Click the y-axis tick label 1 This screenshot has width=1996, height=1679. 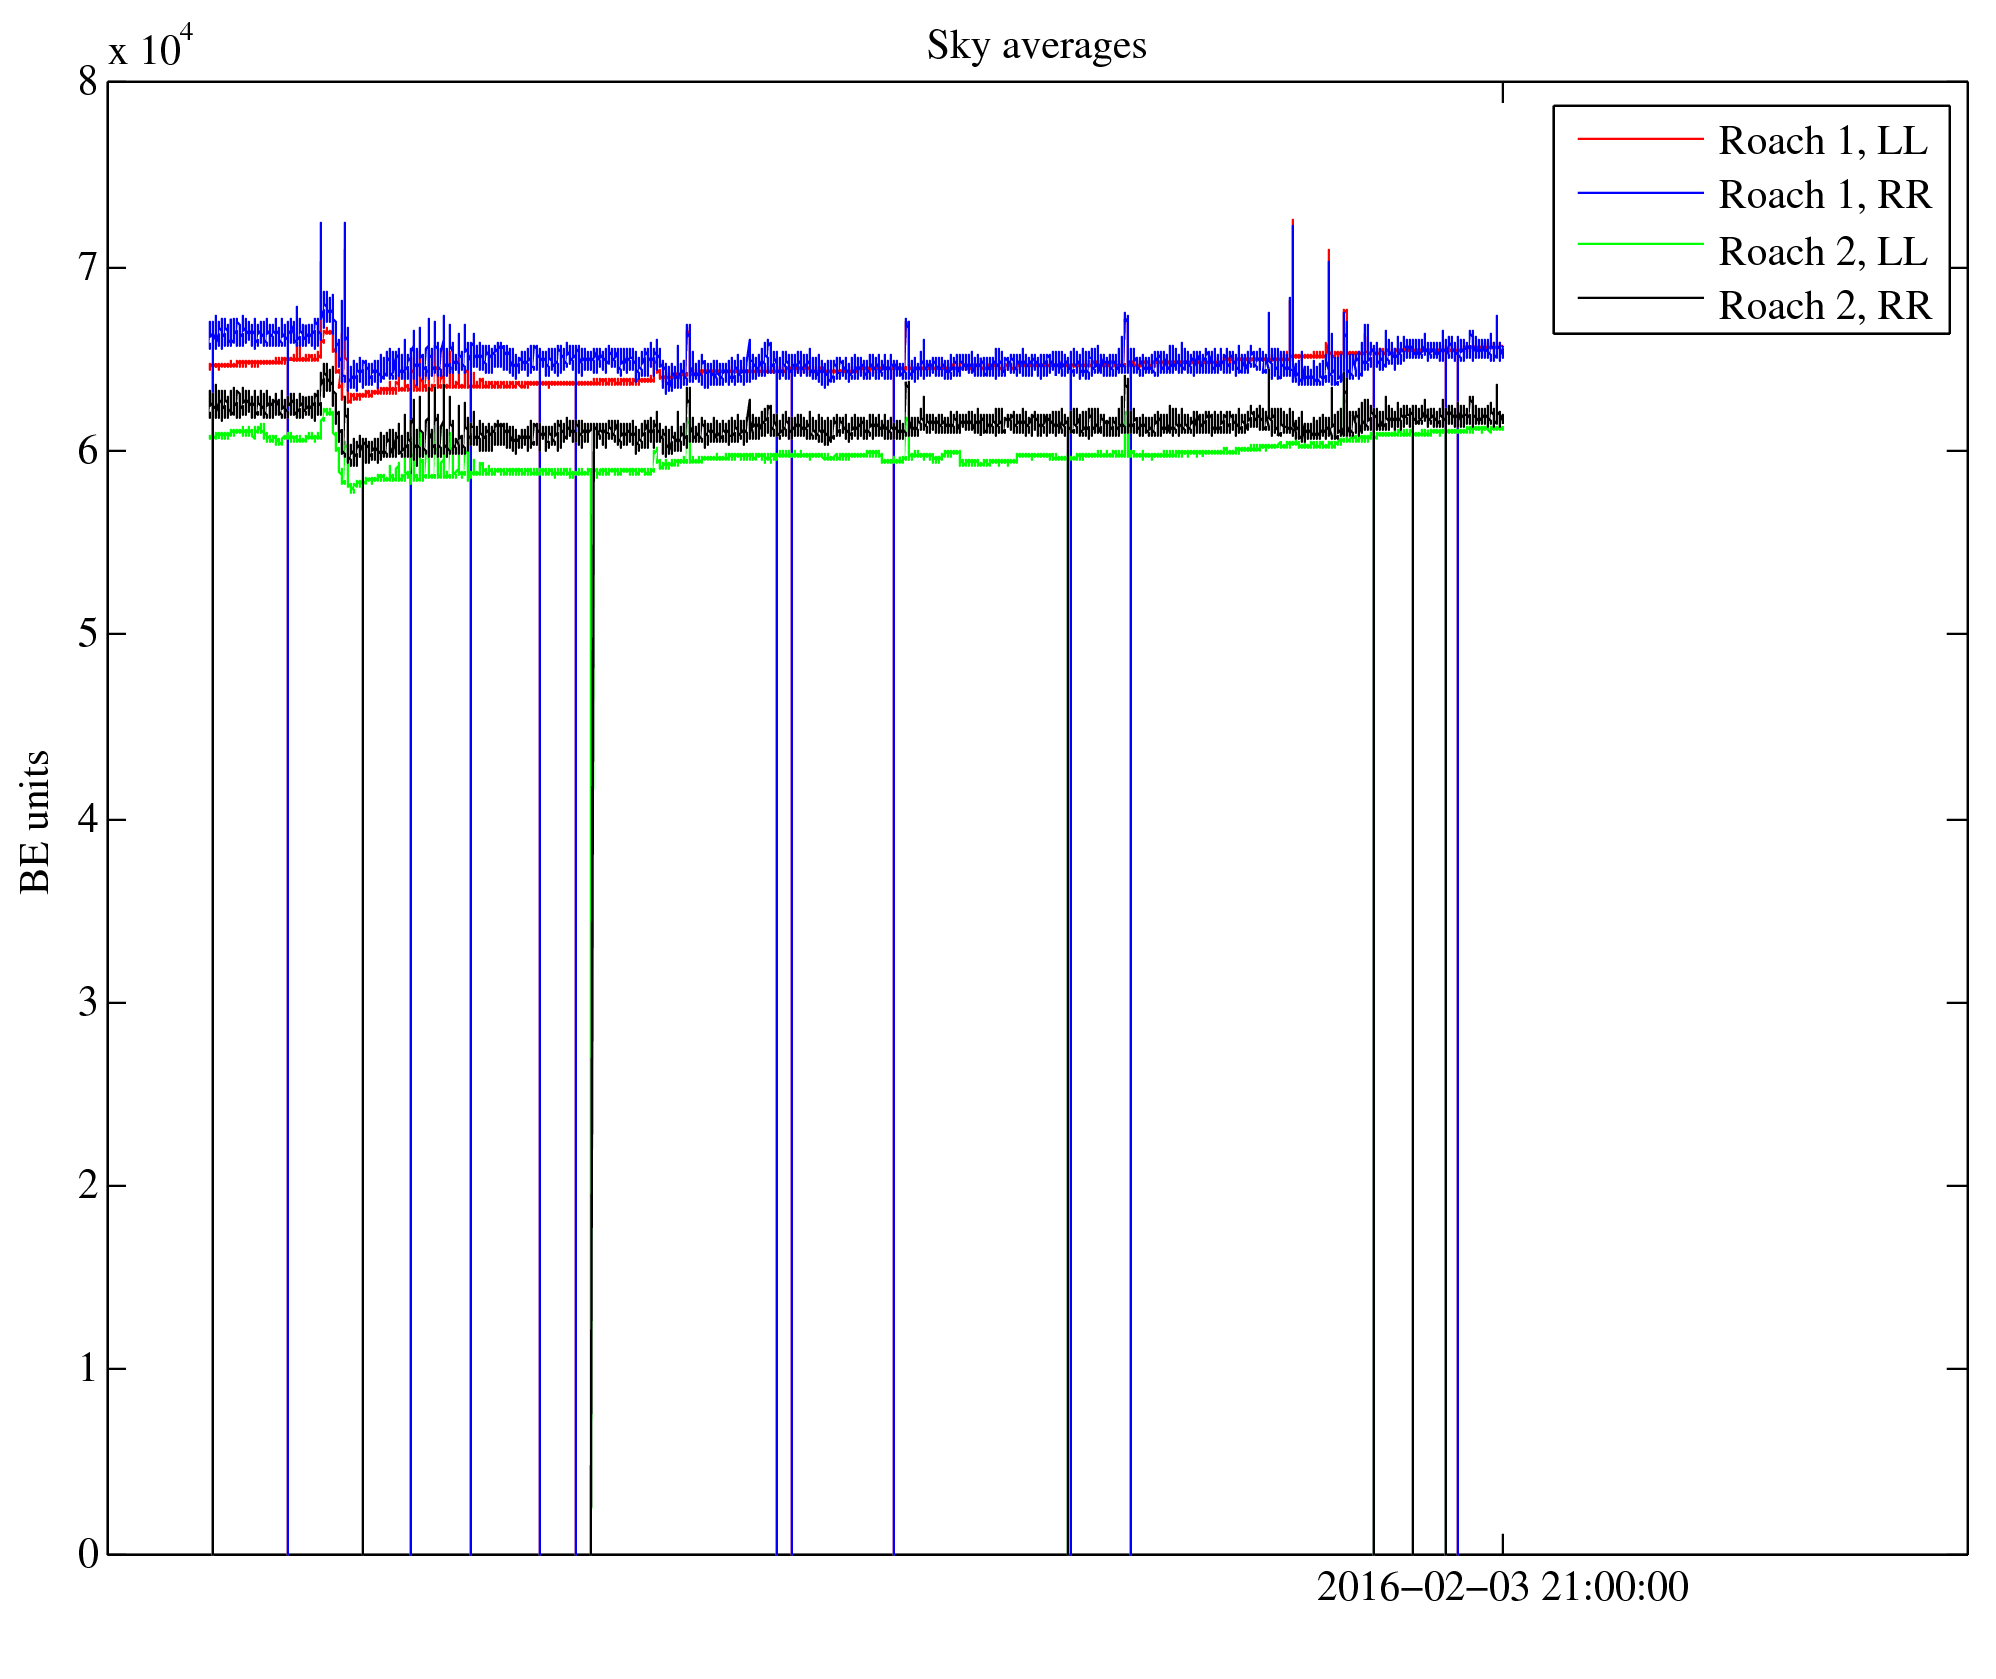[x=88, y=1369]
